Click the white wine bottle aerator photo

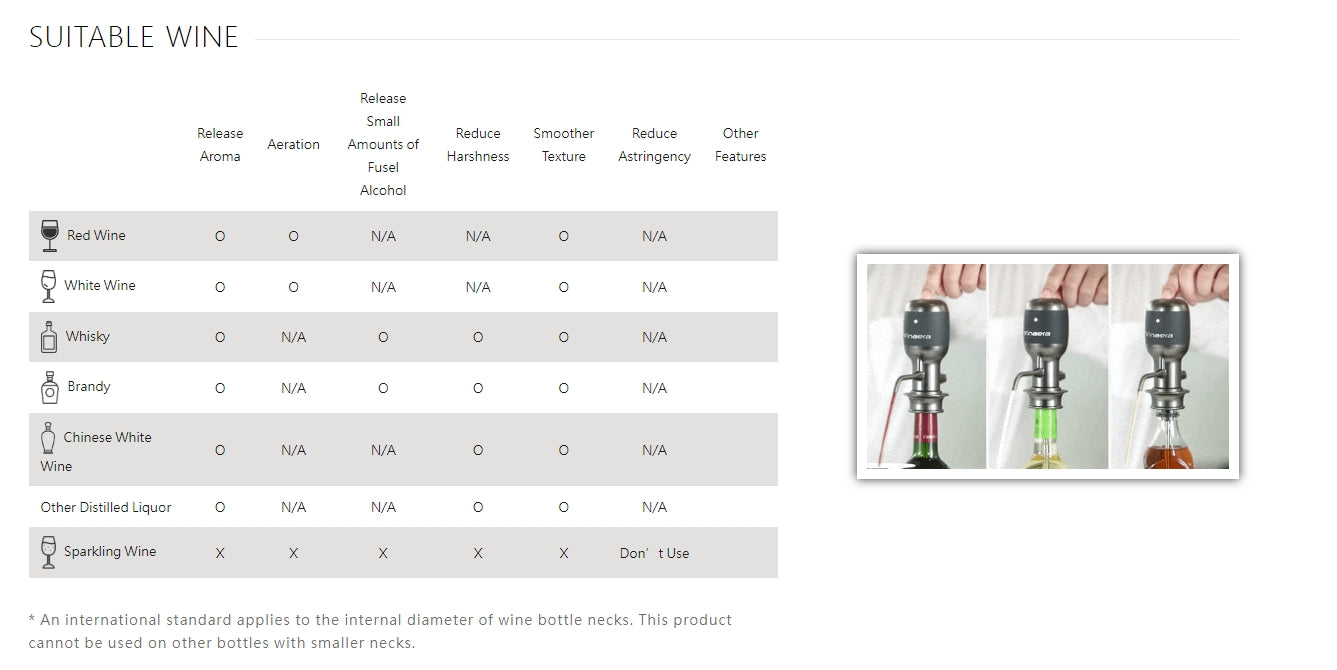(x=1048, y=366)
